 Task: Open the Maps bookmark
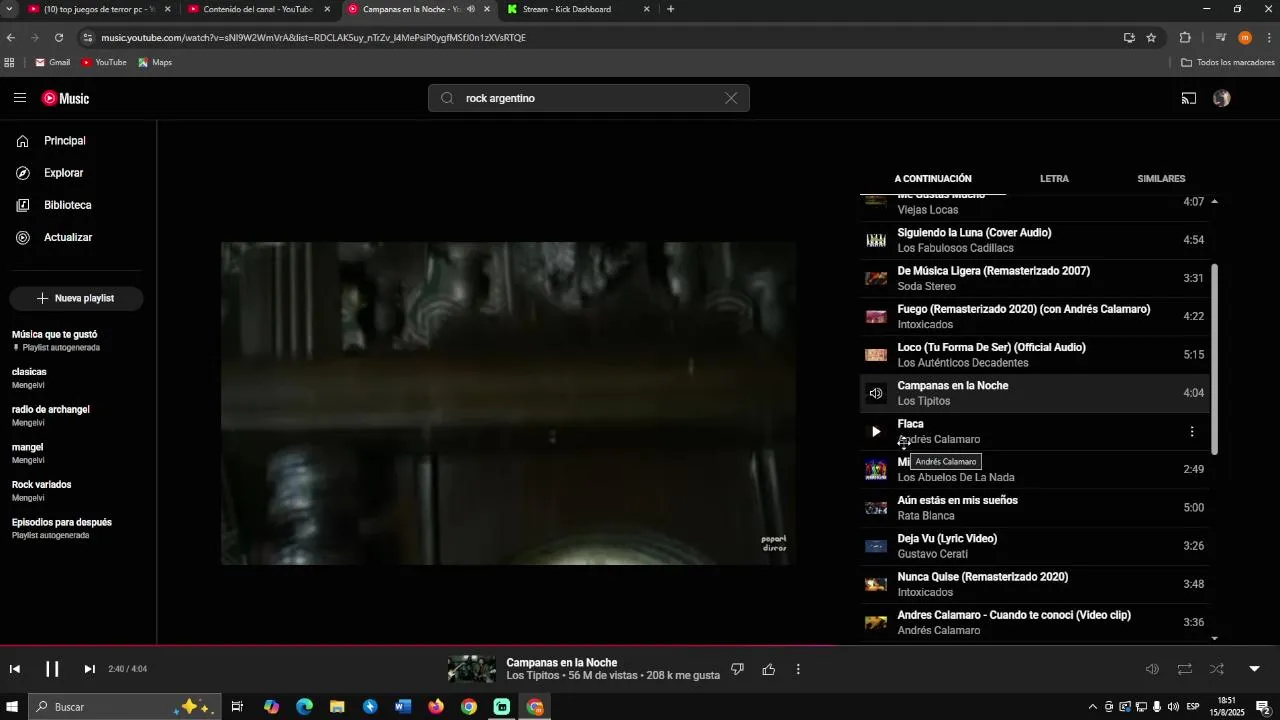(155, 62)
